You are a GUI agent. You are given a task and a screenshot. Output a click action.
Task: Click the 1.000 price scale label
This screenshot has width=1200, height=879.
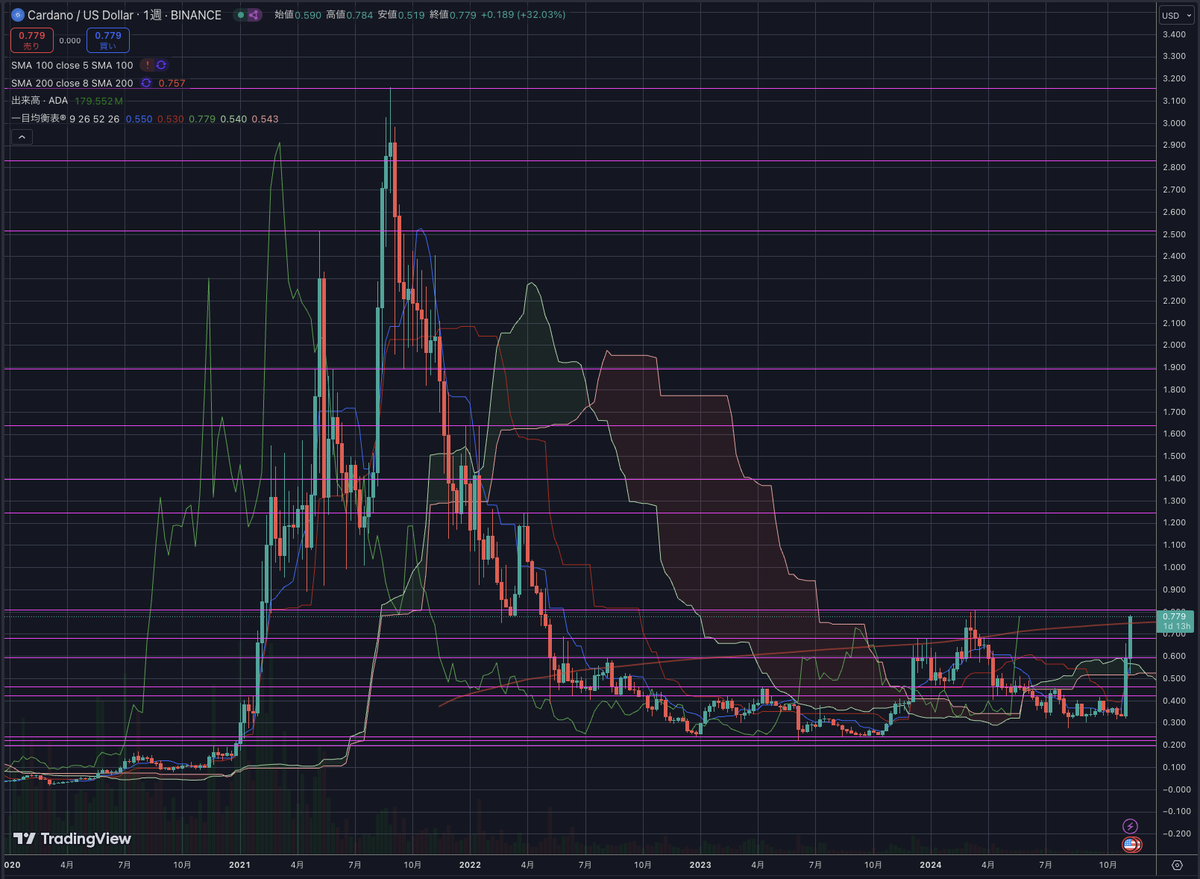coord(1175,568)
